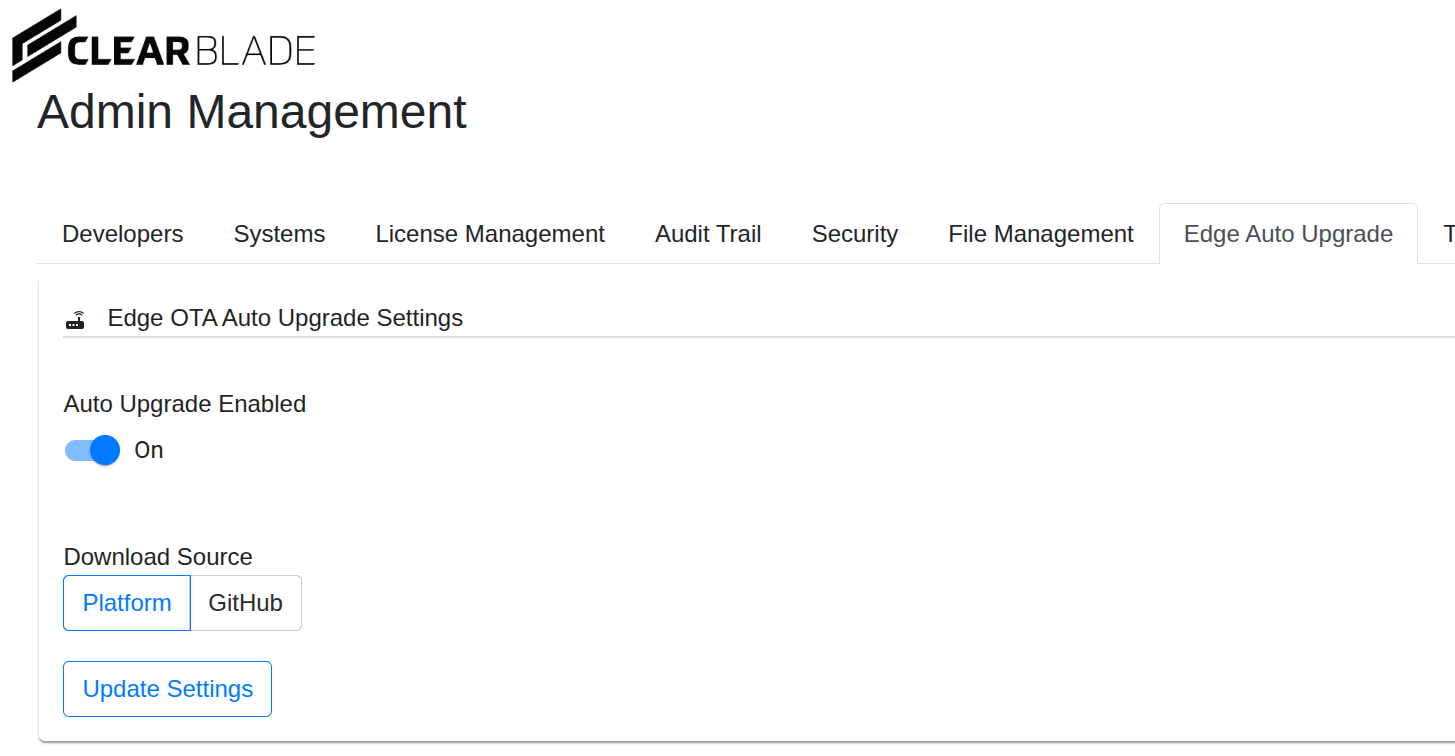Click the On label beside the switch
The height and width of the screenshot is (756, 1455).
coord(149,450)
